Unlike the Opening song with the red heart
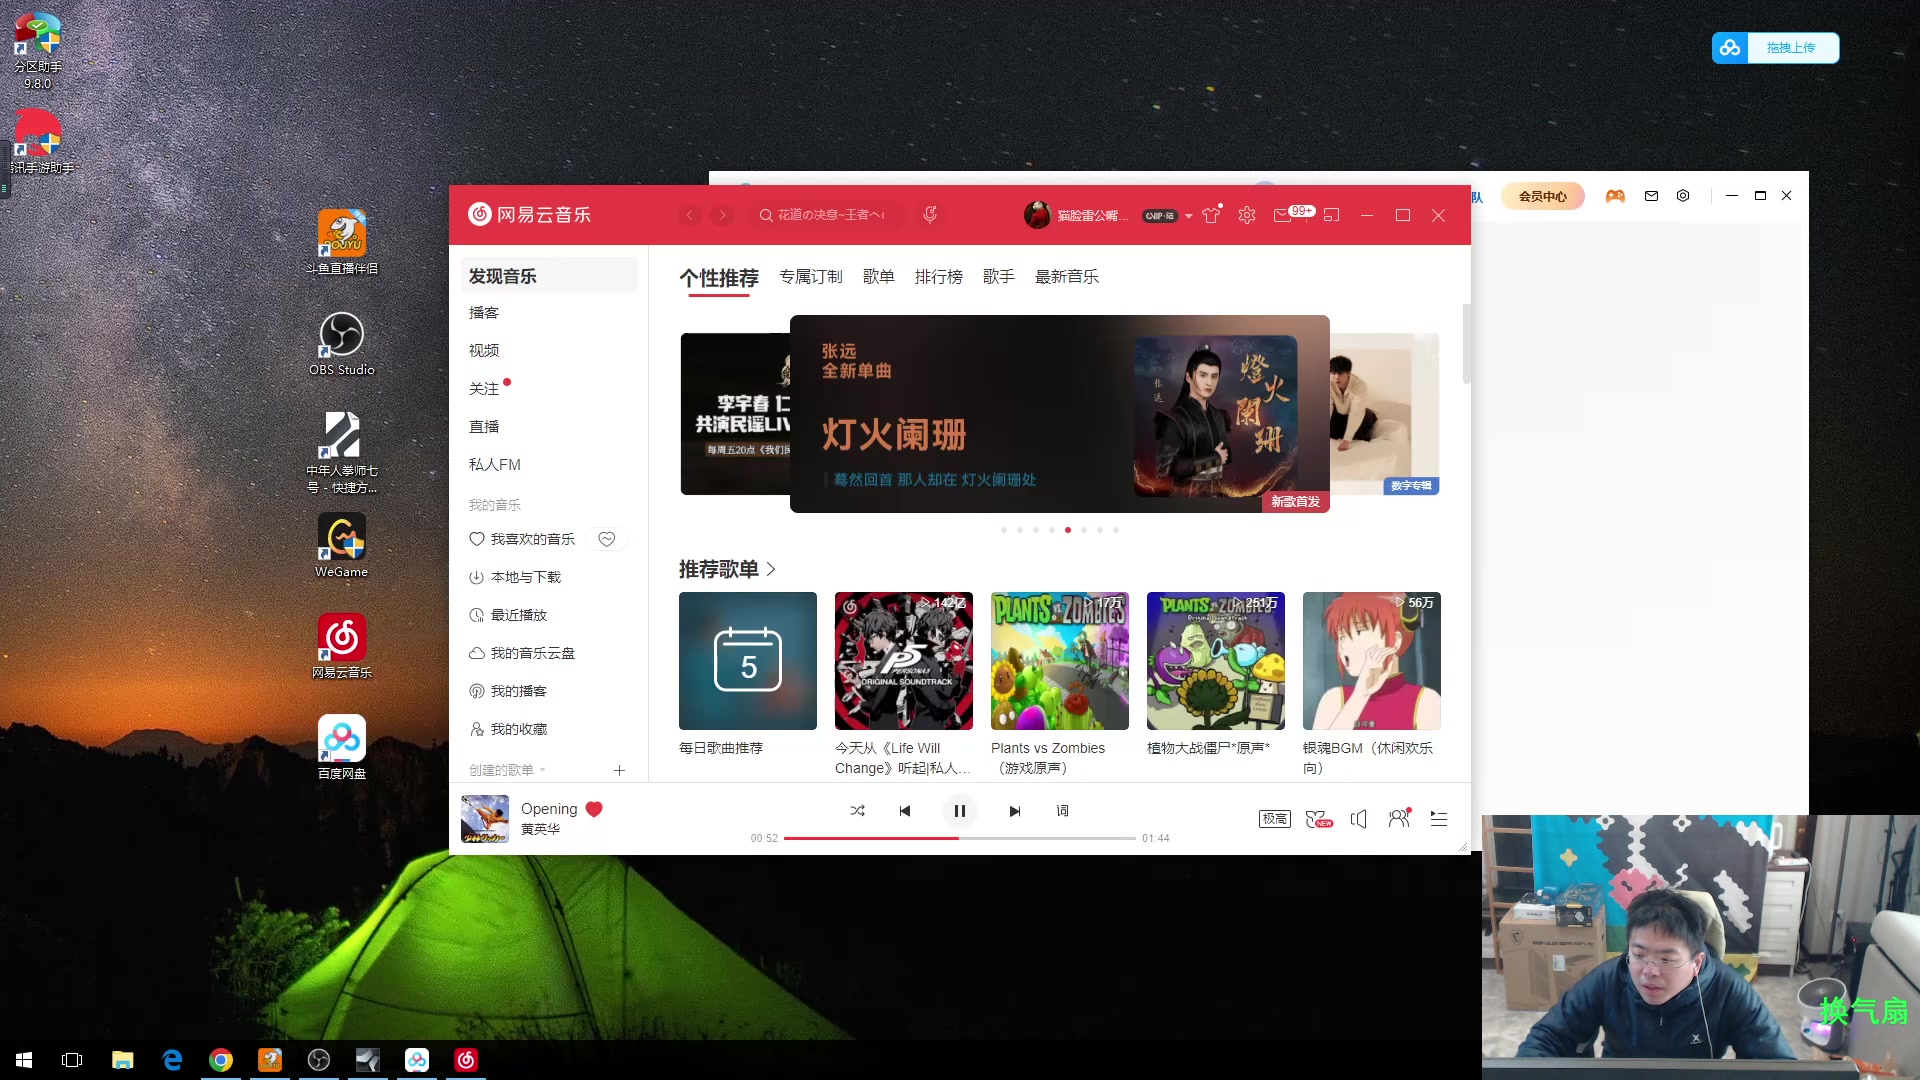Screen dimensions: 1920x1080 (594, 809)
